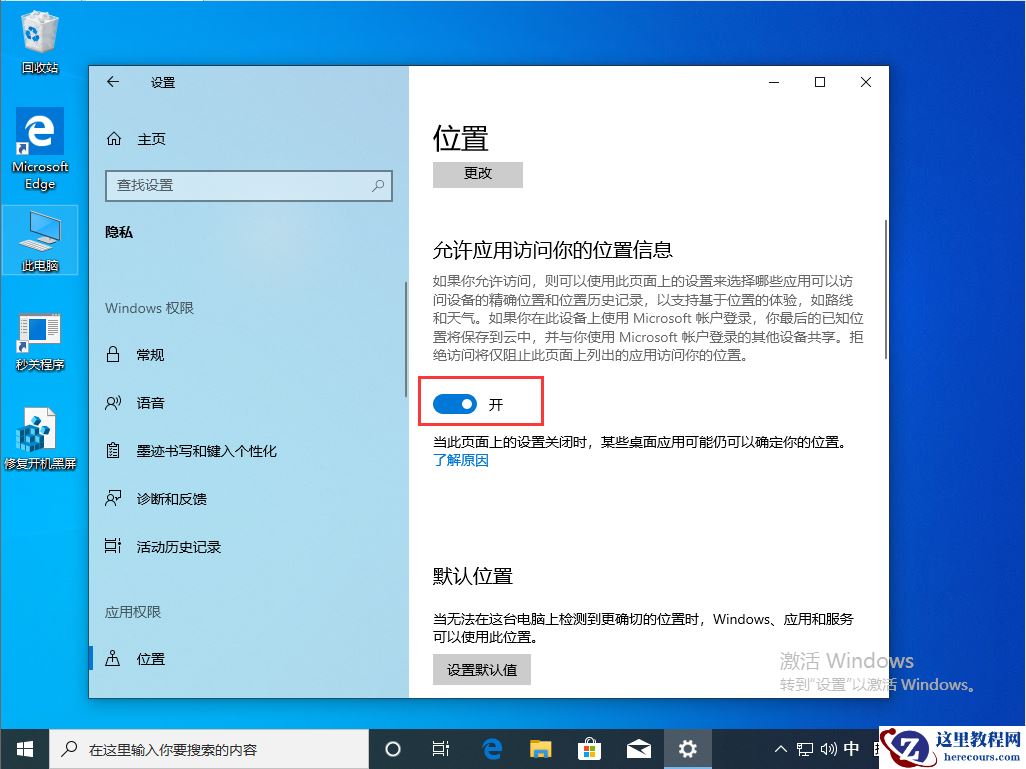
Task: Click the 更改 (Change) button
Action: click(x=477, y=174)
